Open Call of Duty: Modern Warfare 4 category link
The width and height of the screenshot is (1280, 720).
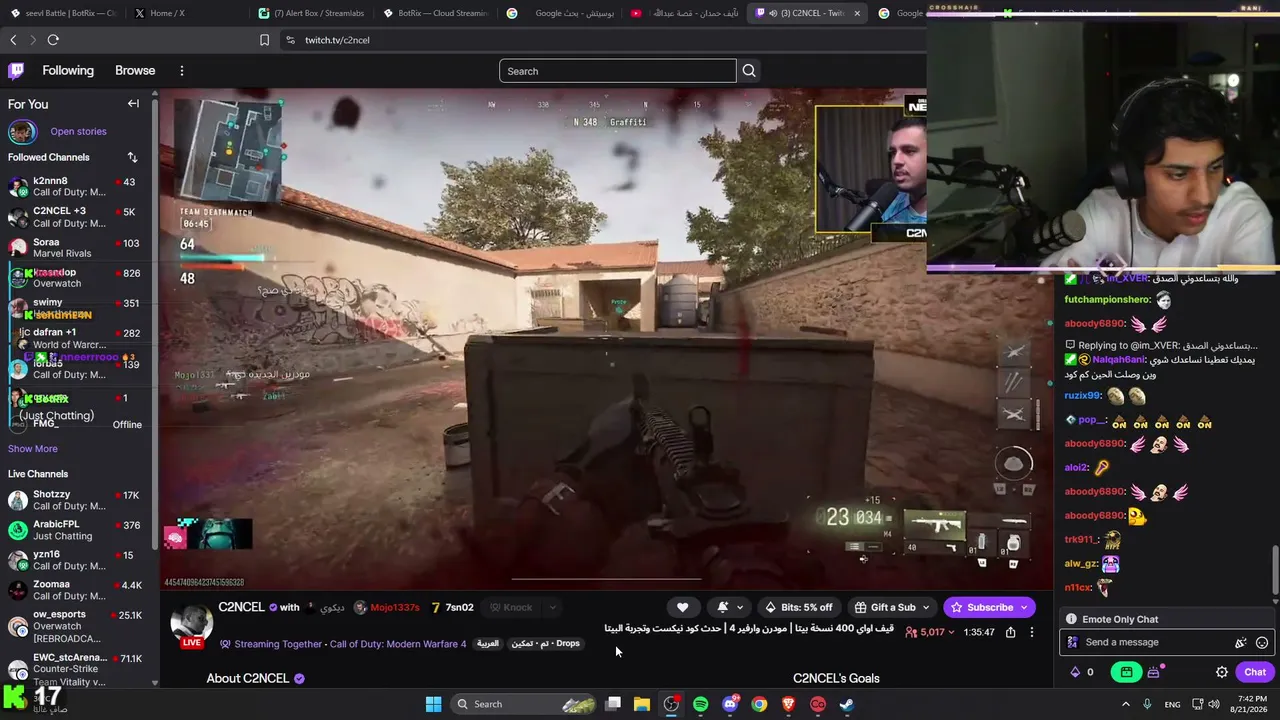(x=398, y=644)
